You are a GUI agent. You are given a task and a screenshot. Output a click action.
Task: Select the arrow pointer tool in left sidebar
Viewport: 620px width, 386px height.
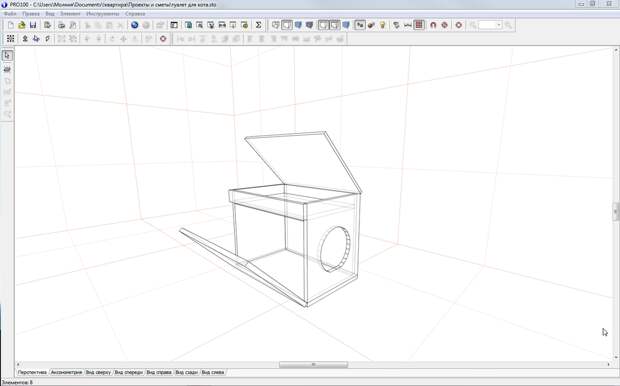[7, 56]
